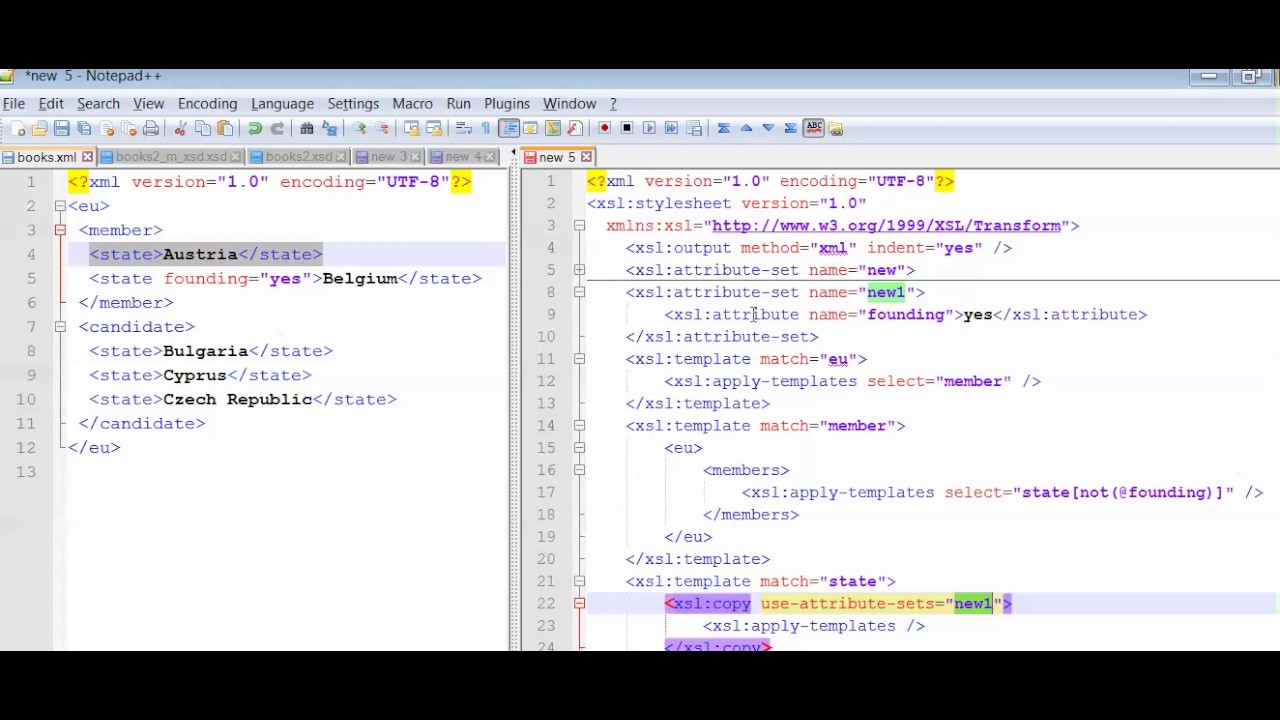The height and width of the screenshot is (720, 1280).
Task: Close the new 4 tab
Action: click(491, 157)
